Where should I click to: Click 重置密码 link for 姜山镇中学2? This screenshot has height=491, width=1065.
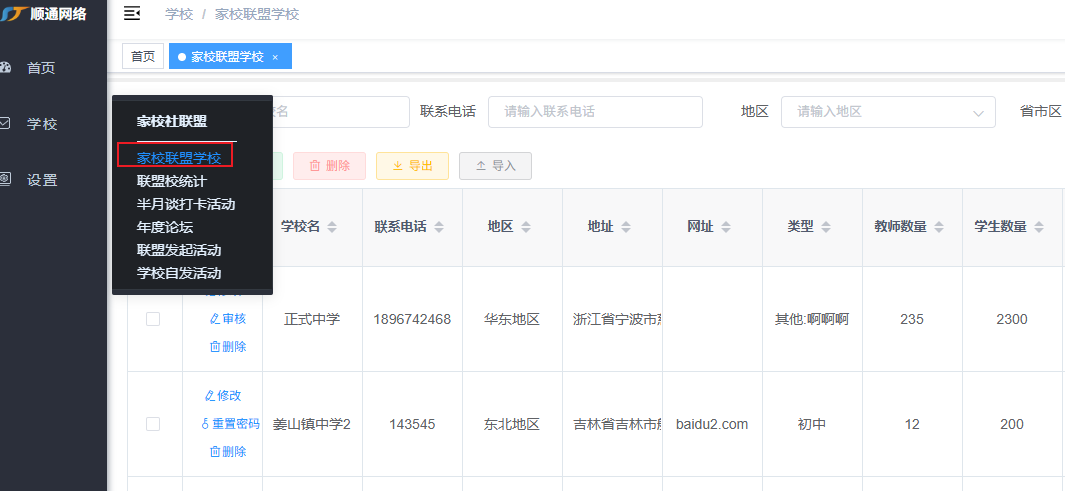pyautogui.click(x=230, y=424)
